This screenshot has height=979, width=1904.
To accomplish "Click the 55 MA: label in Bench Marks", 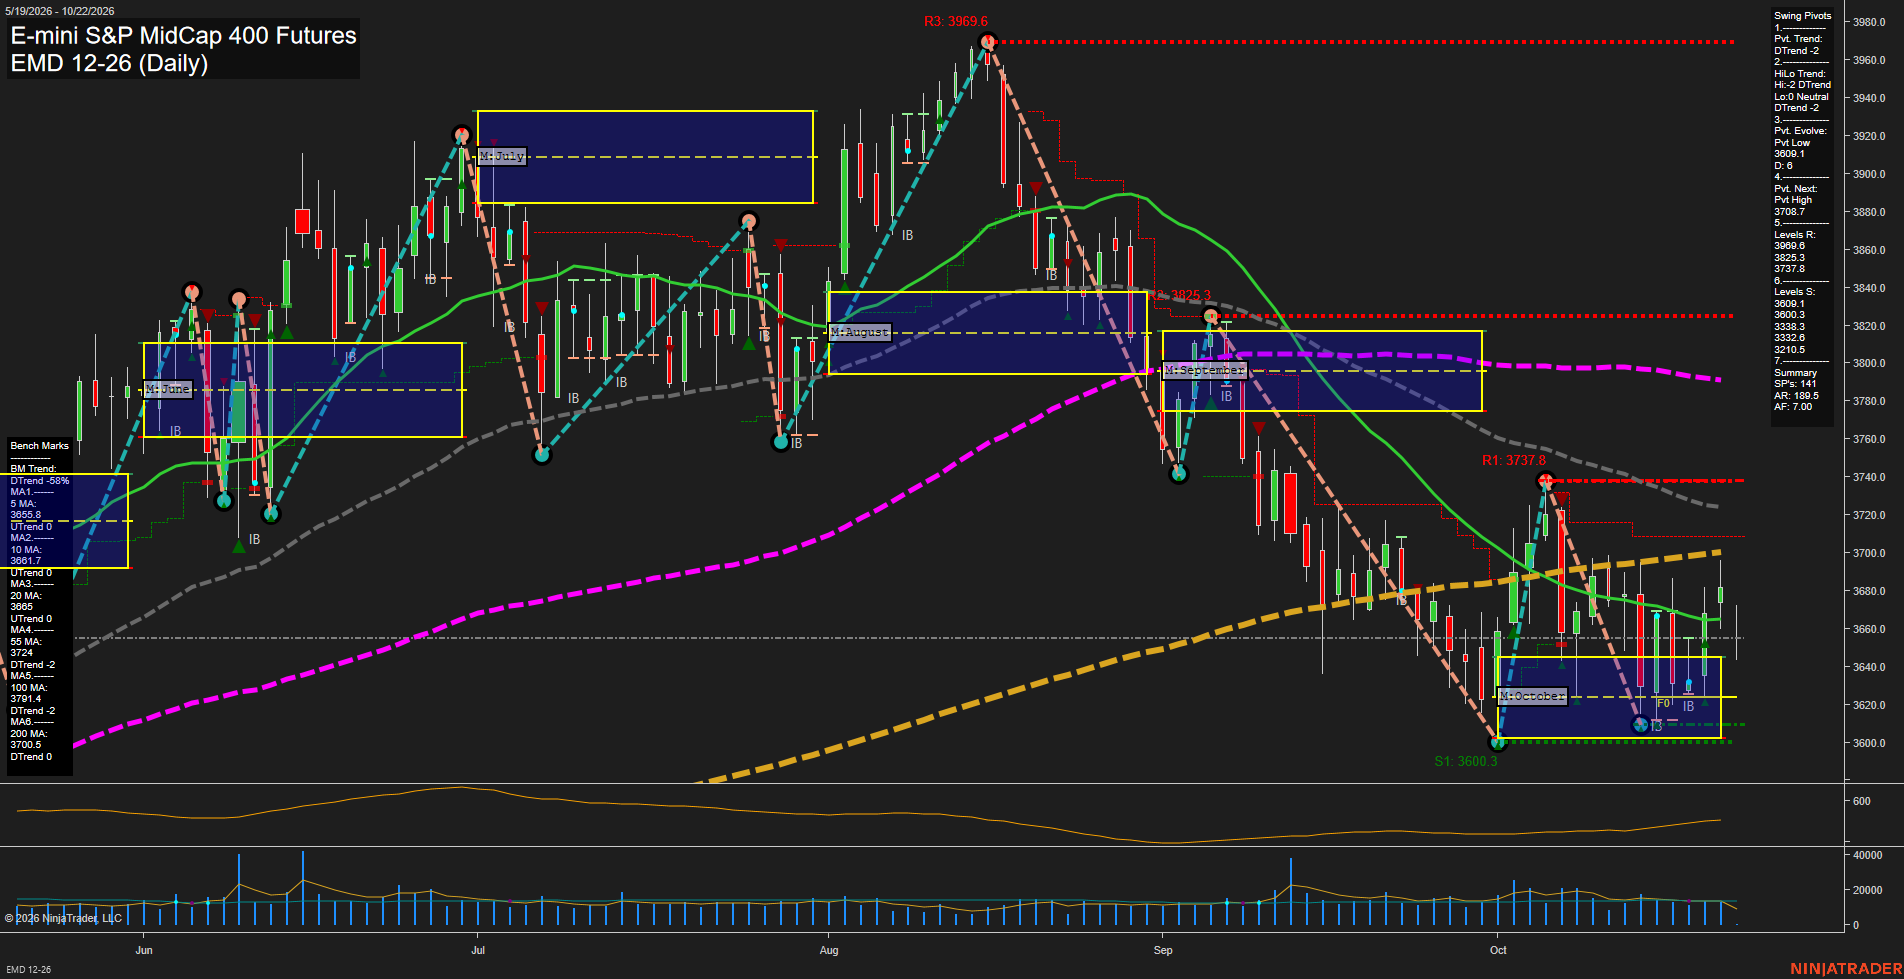I will pyautogui.click(x=26, y=642).
